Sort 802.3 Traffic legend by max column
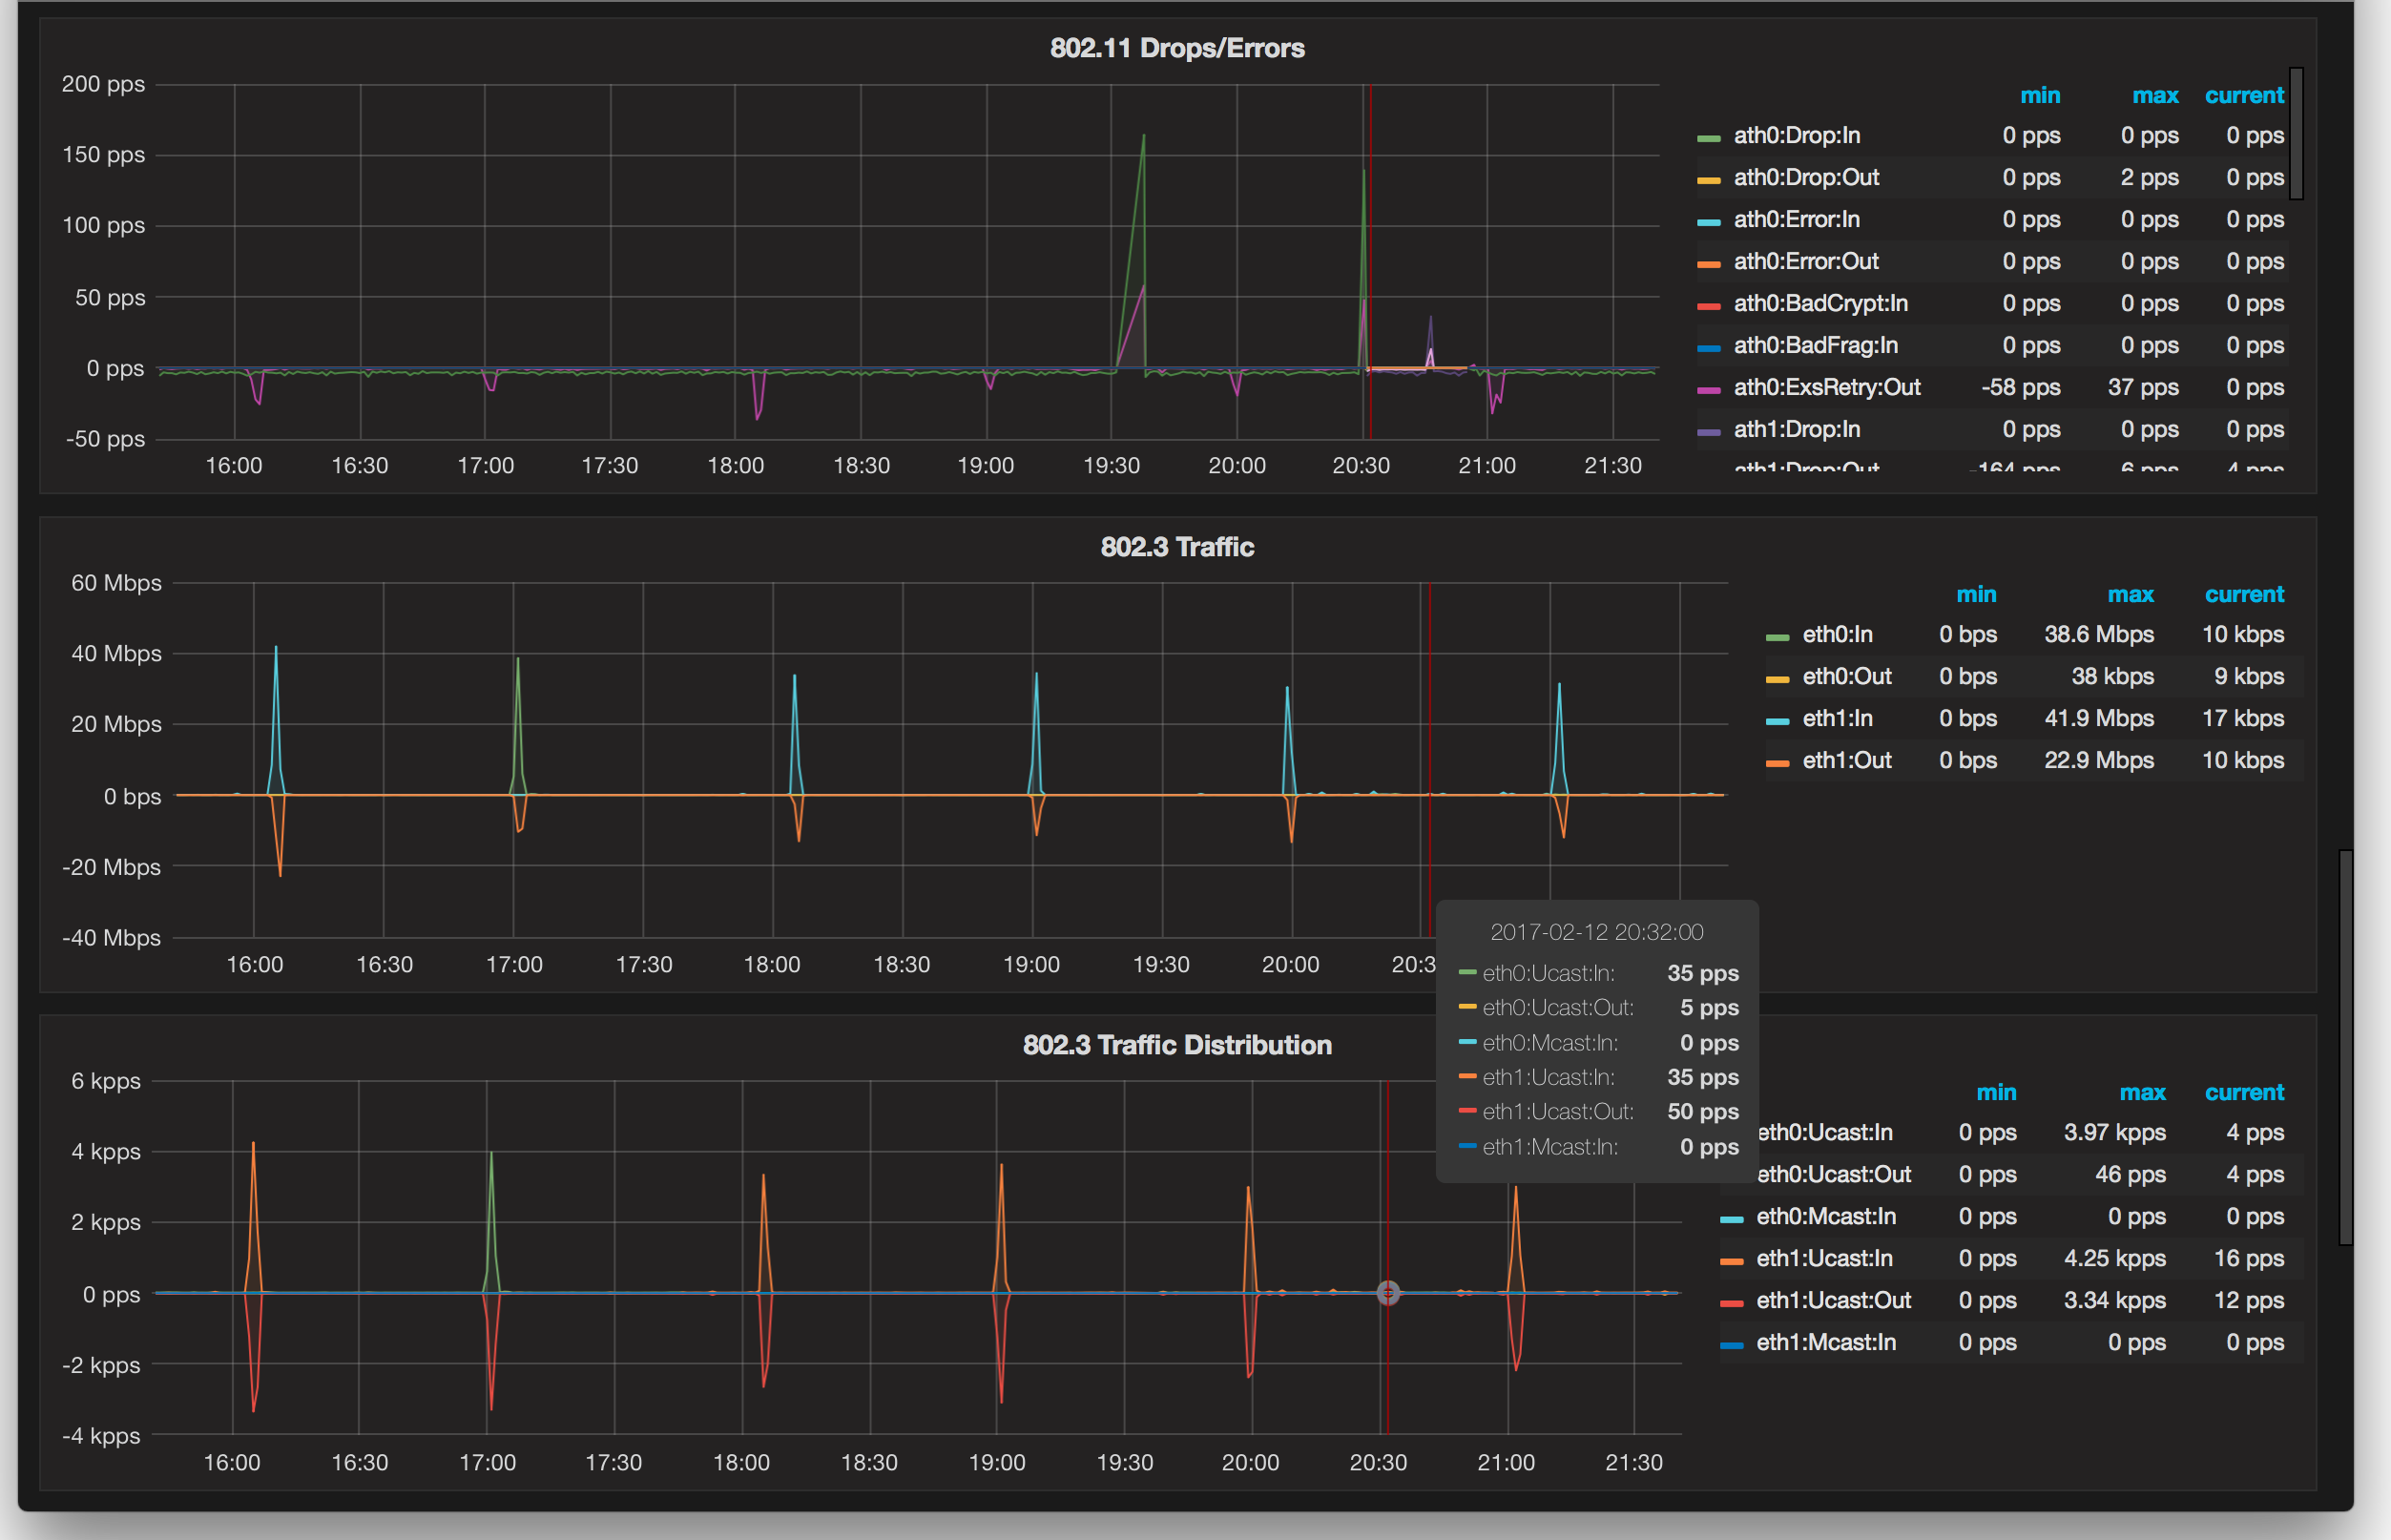The width and height of the screenshot is (2391, 1540). pyautogui.click(x=2130, y=594)
